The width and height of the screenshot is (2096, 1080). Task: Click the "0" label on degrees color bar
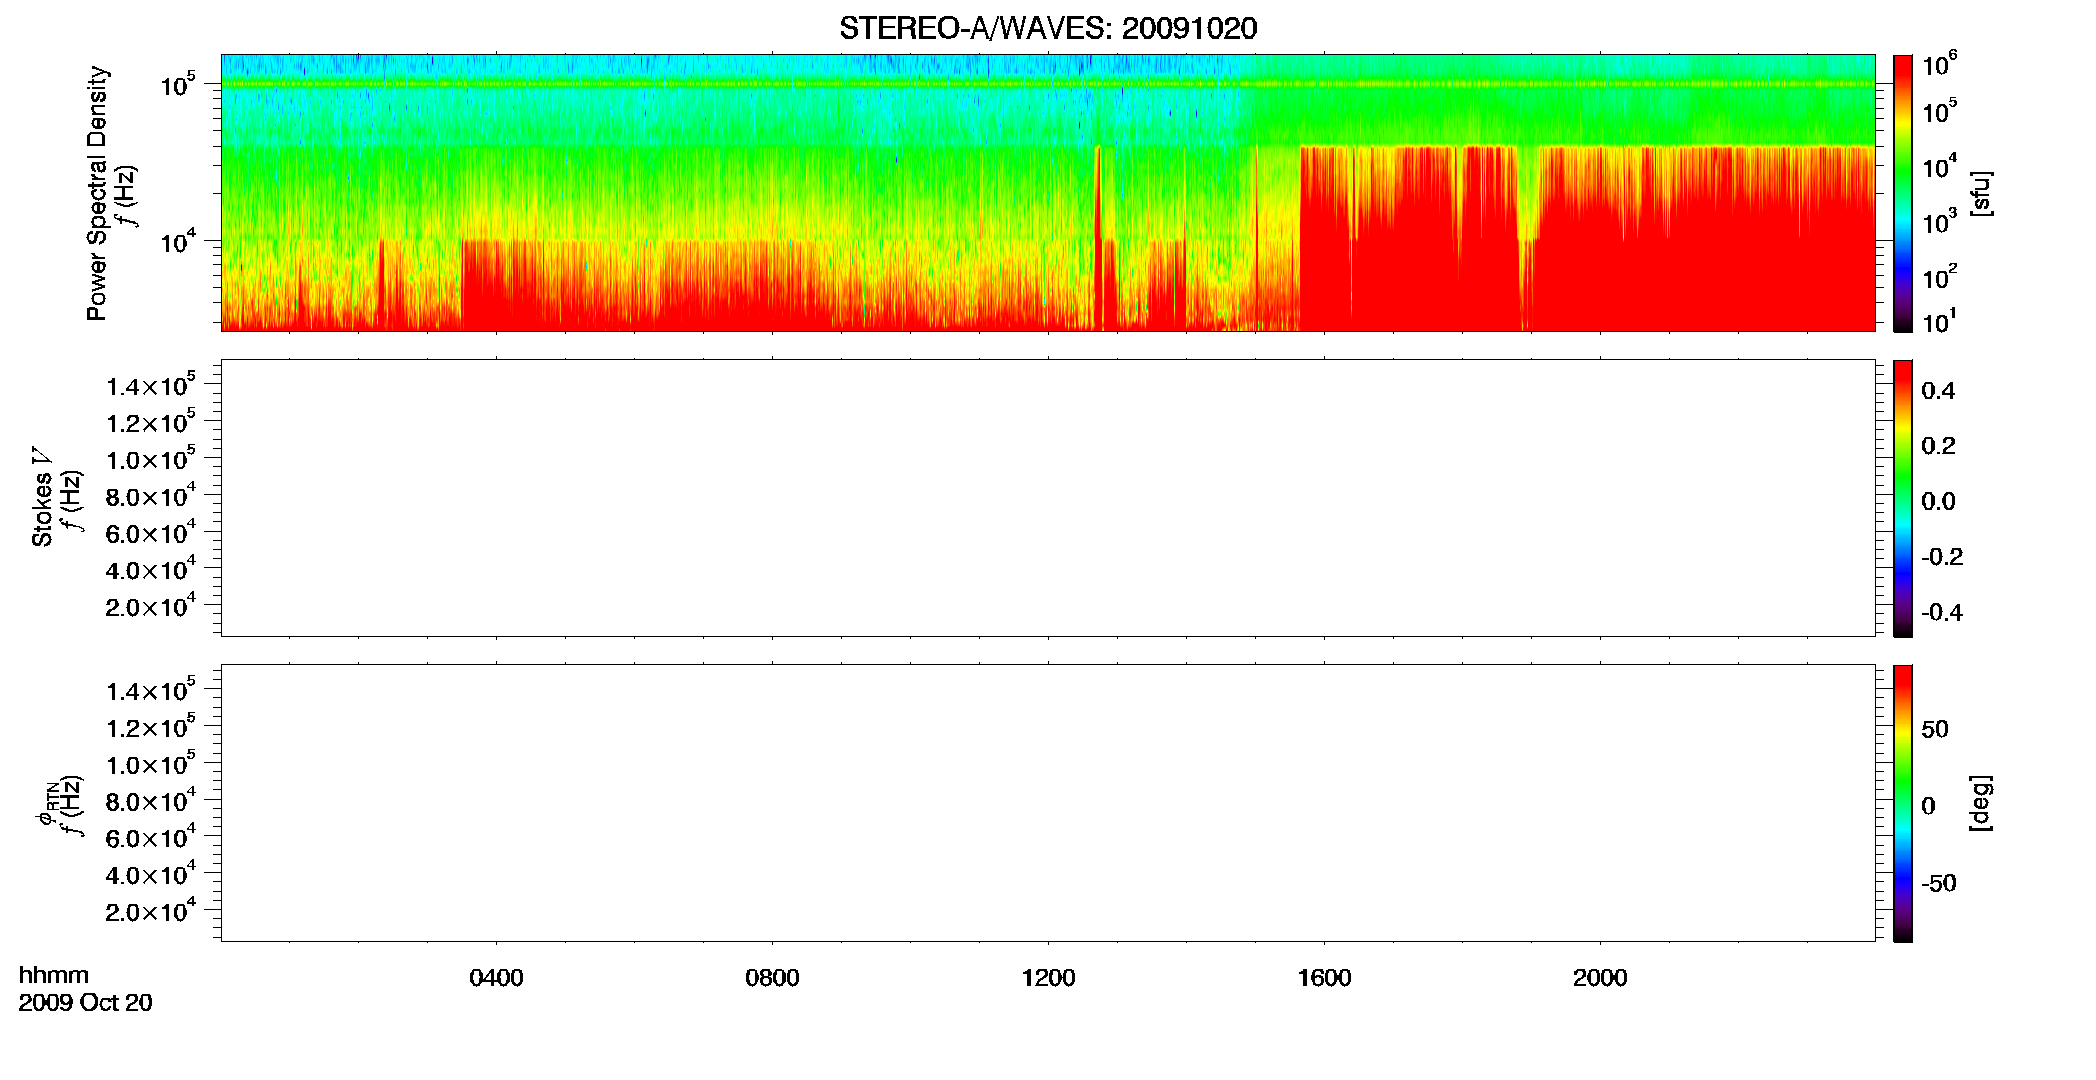click(x=1928, y=806)
